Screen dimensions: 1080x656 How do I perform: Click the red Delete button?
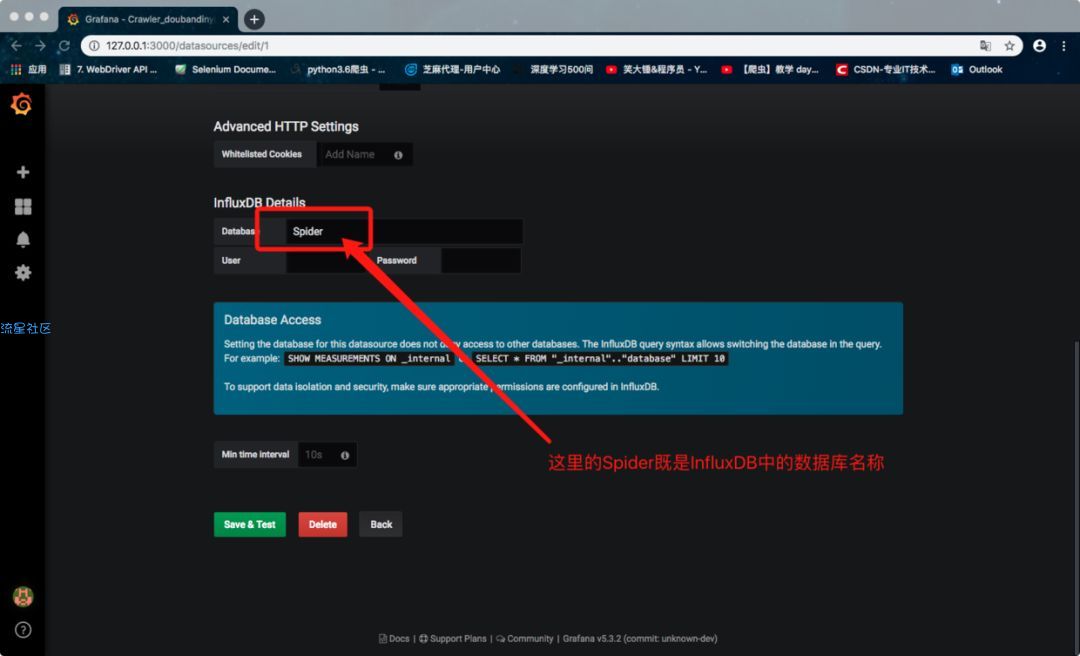pyautogui.click(x=322, y=524)
